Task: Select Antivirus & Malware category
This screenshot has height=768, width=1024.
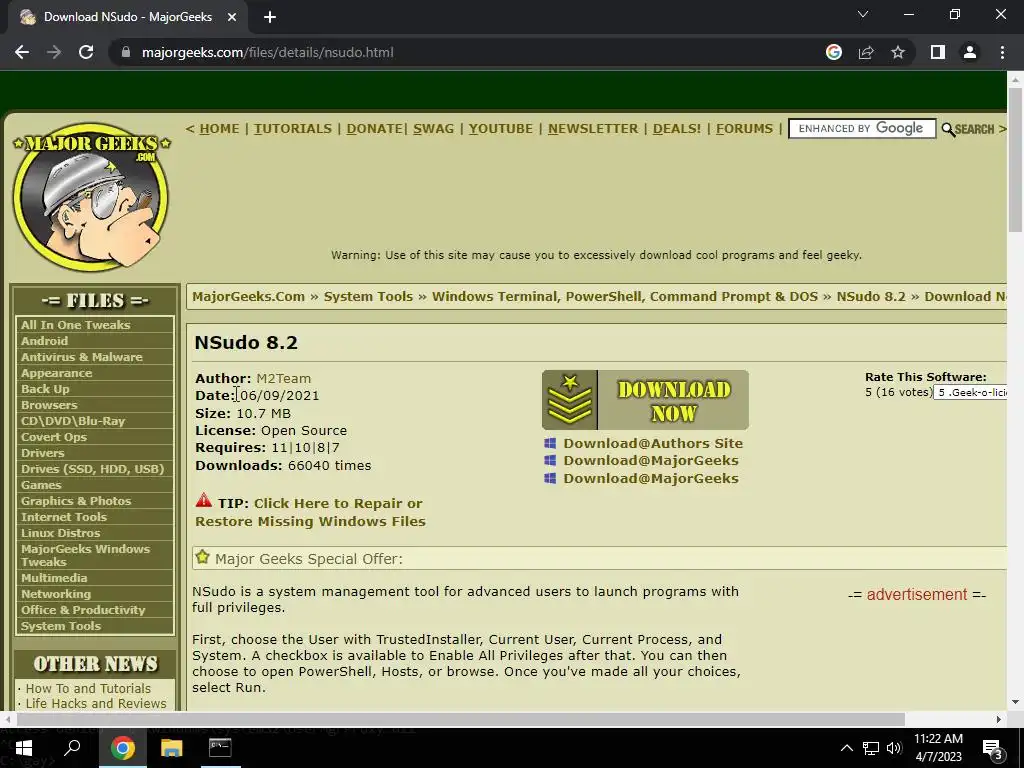Action: [82, 357]
